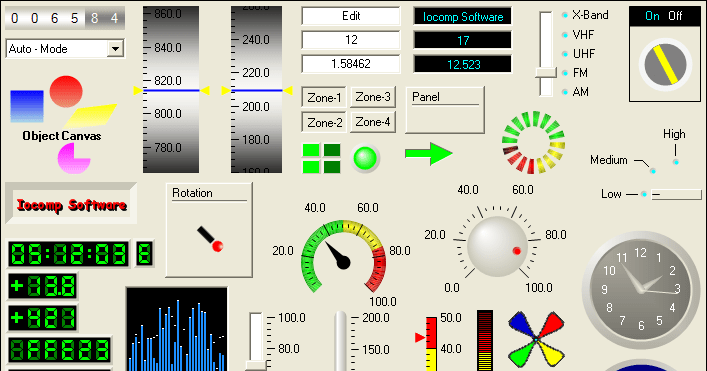The width and height of the screenshot is (707, 371).
Task: Click the 05:22:03 seven-segment clock display
Action: pos(69,254)
